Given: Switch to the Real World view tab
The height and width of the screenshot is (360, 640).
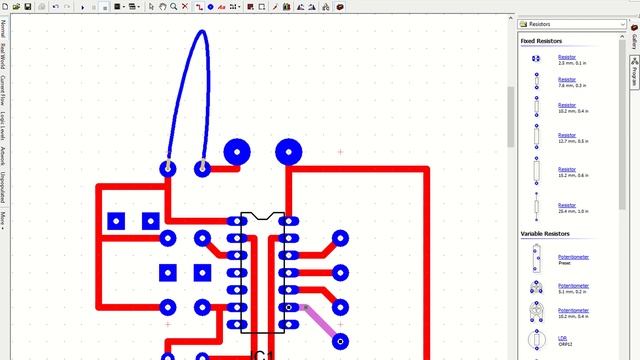Looking at the screenshot, I should (3, 56).
